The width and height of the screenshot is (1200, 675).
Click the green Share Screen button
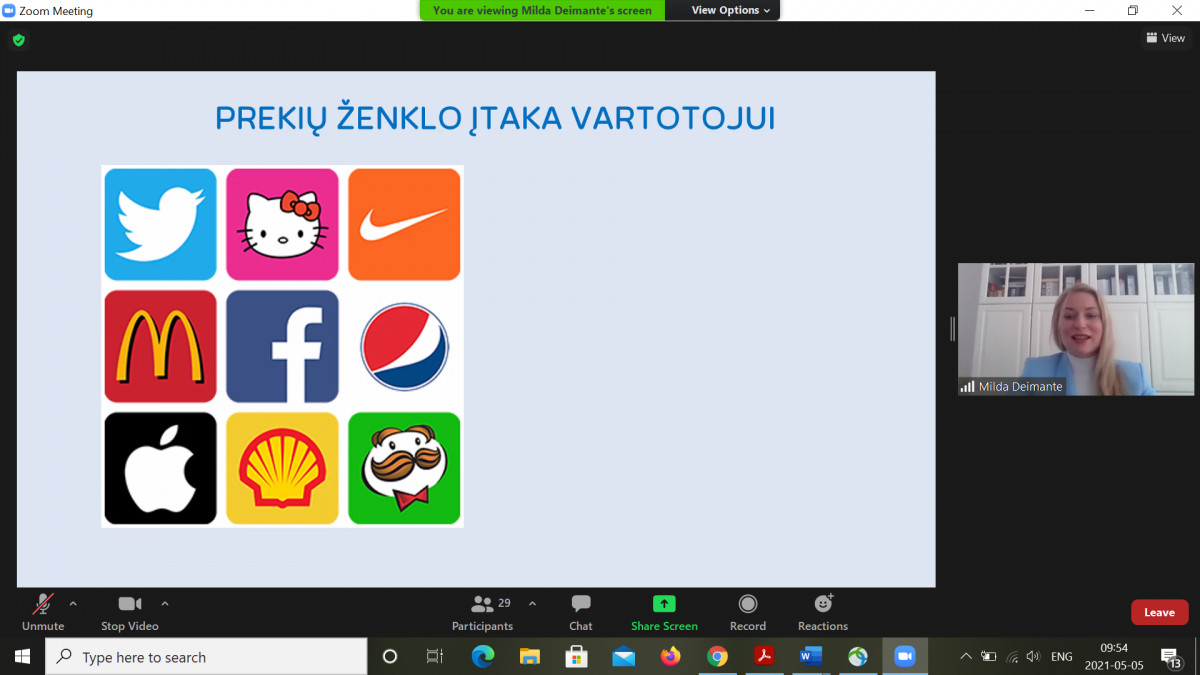click(664, 612)
